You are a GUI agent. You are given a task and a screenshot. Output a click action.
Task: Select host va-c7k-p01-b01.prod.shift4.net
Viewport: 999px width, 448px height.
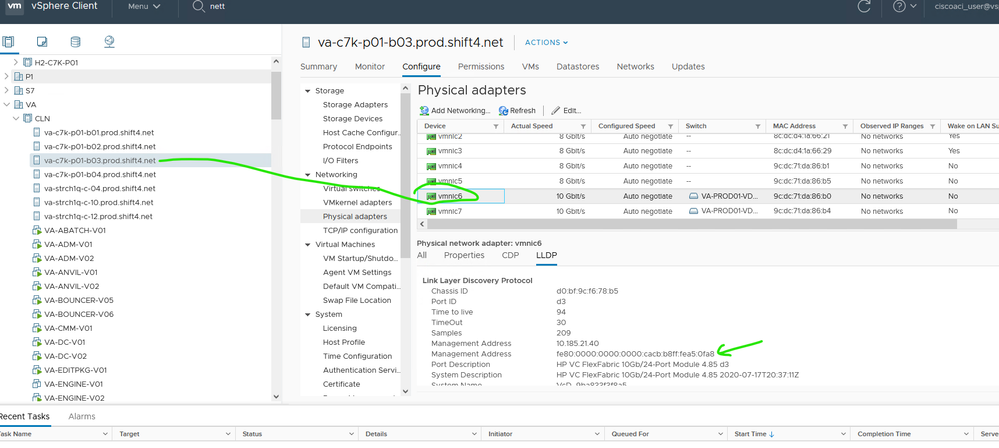pyautogui.click(x=99, y=133)
